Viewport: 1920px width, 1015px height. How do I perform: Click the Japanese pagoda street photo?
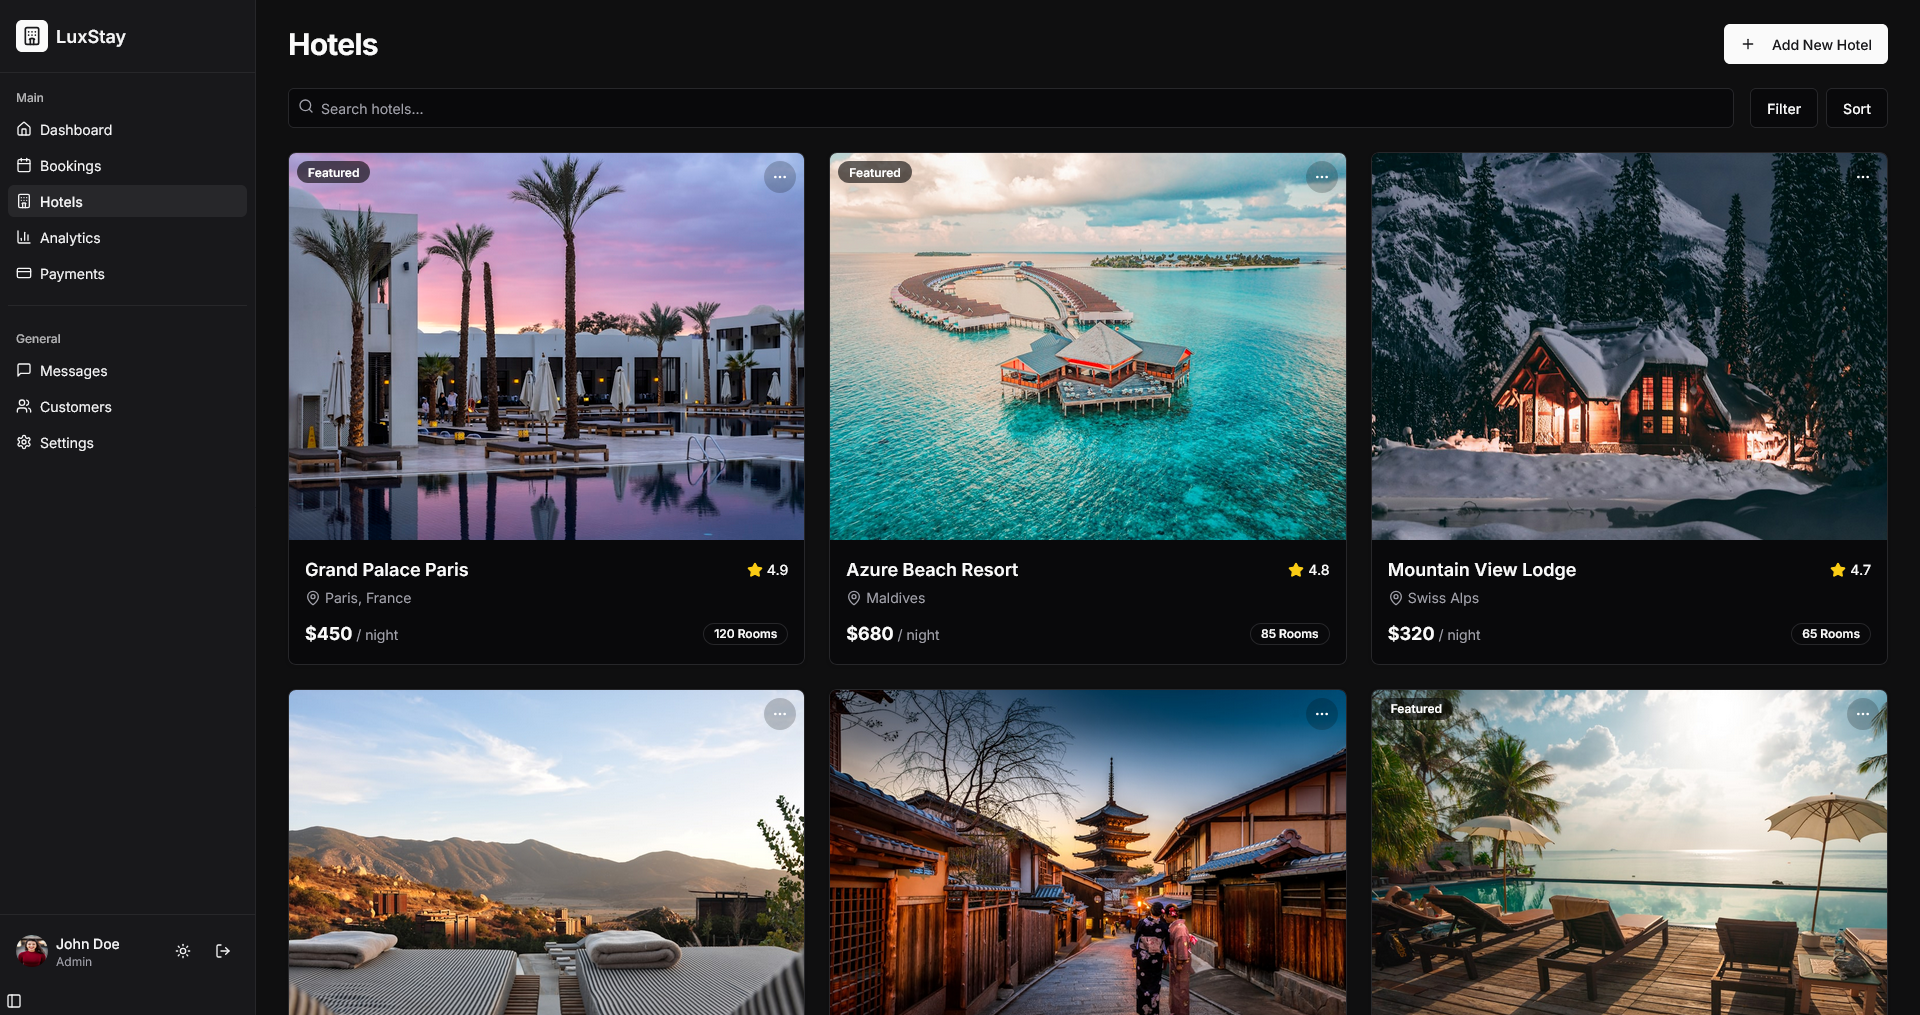tap(1087, 852)
